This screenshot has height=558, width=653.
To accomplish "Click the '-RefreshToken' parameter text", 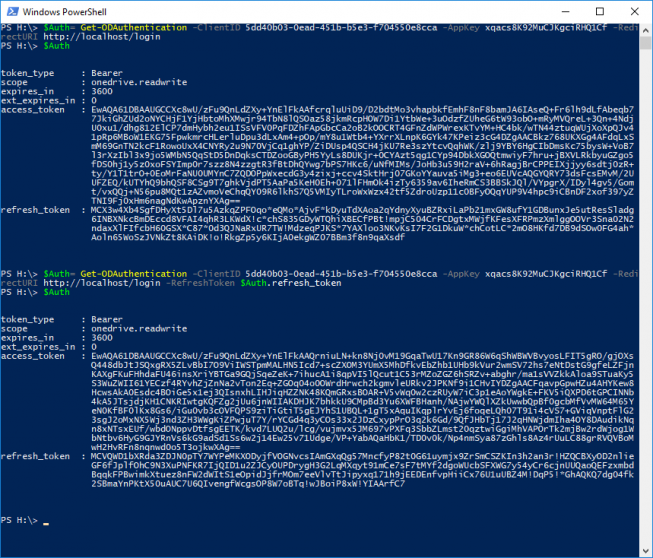I will coord(200,283).
